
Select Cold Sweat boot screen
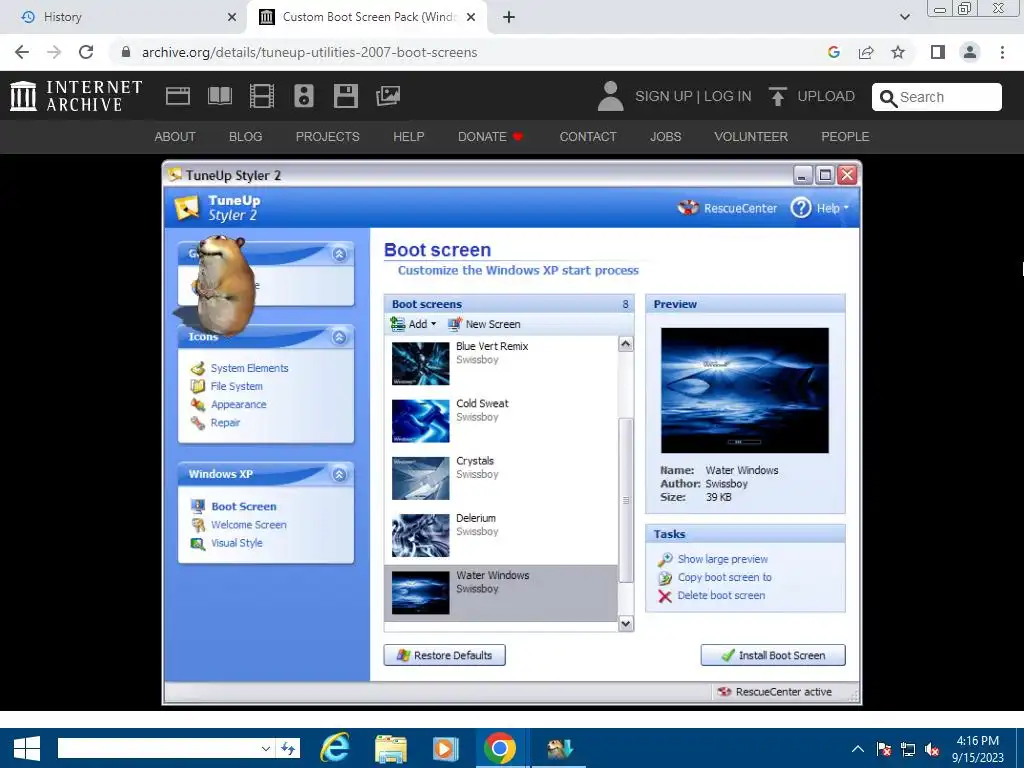(501, 421)
